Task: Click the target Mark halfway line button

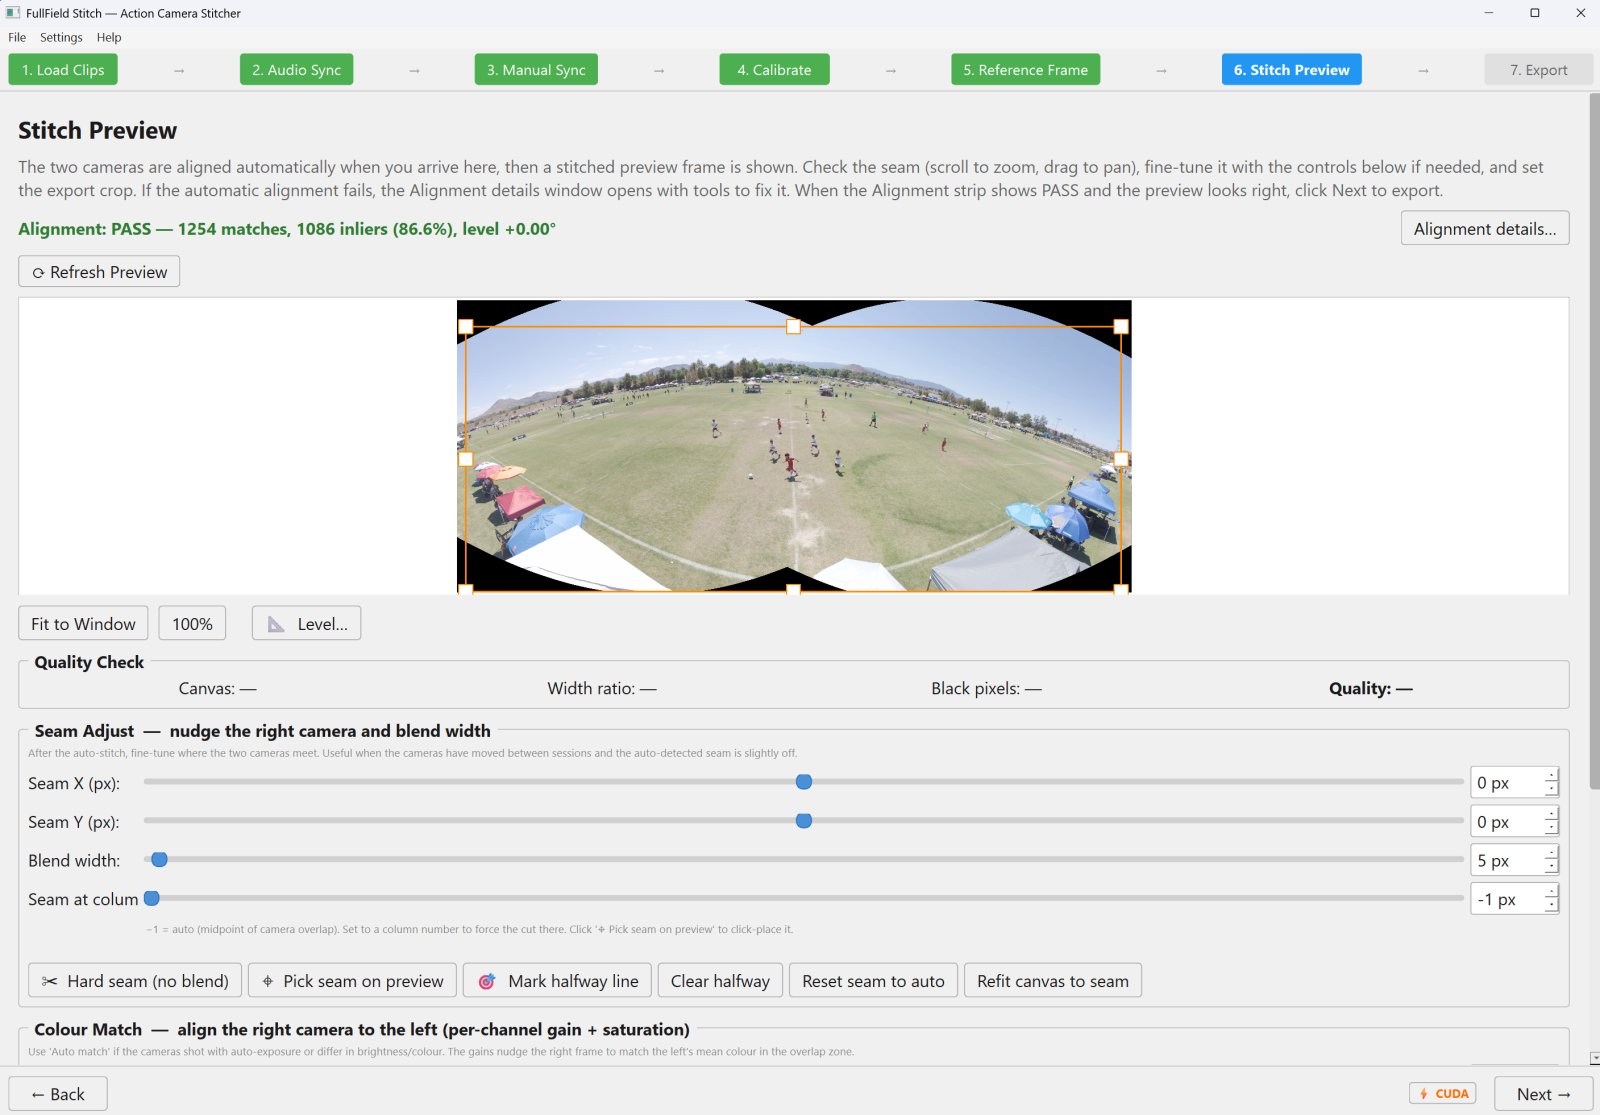Action: [558, 981]
